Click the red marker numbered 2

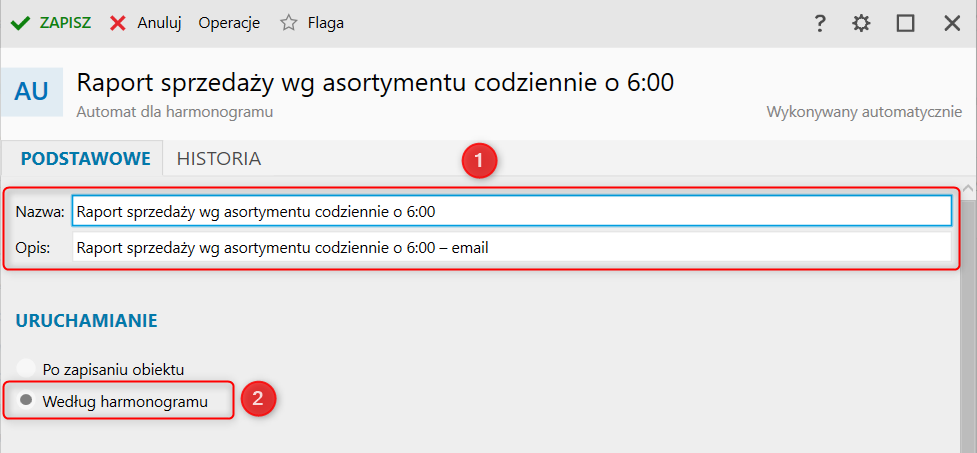pyautogui.click(x=258, y=399)
